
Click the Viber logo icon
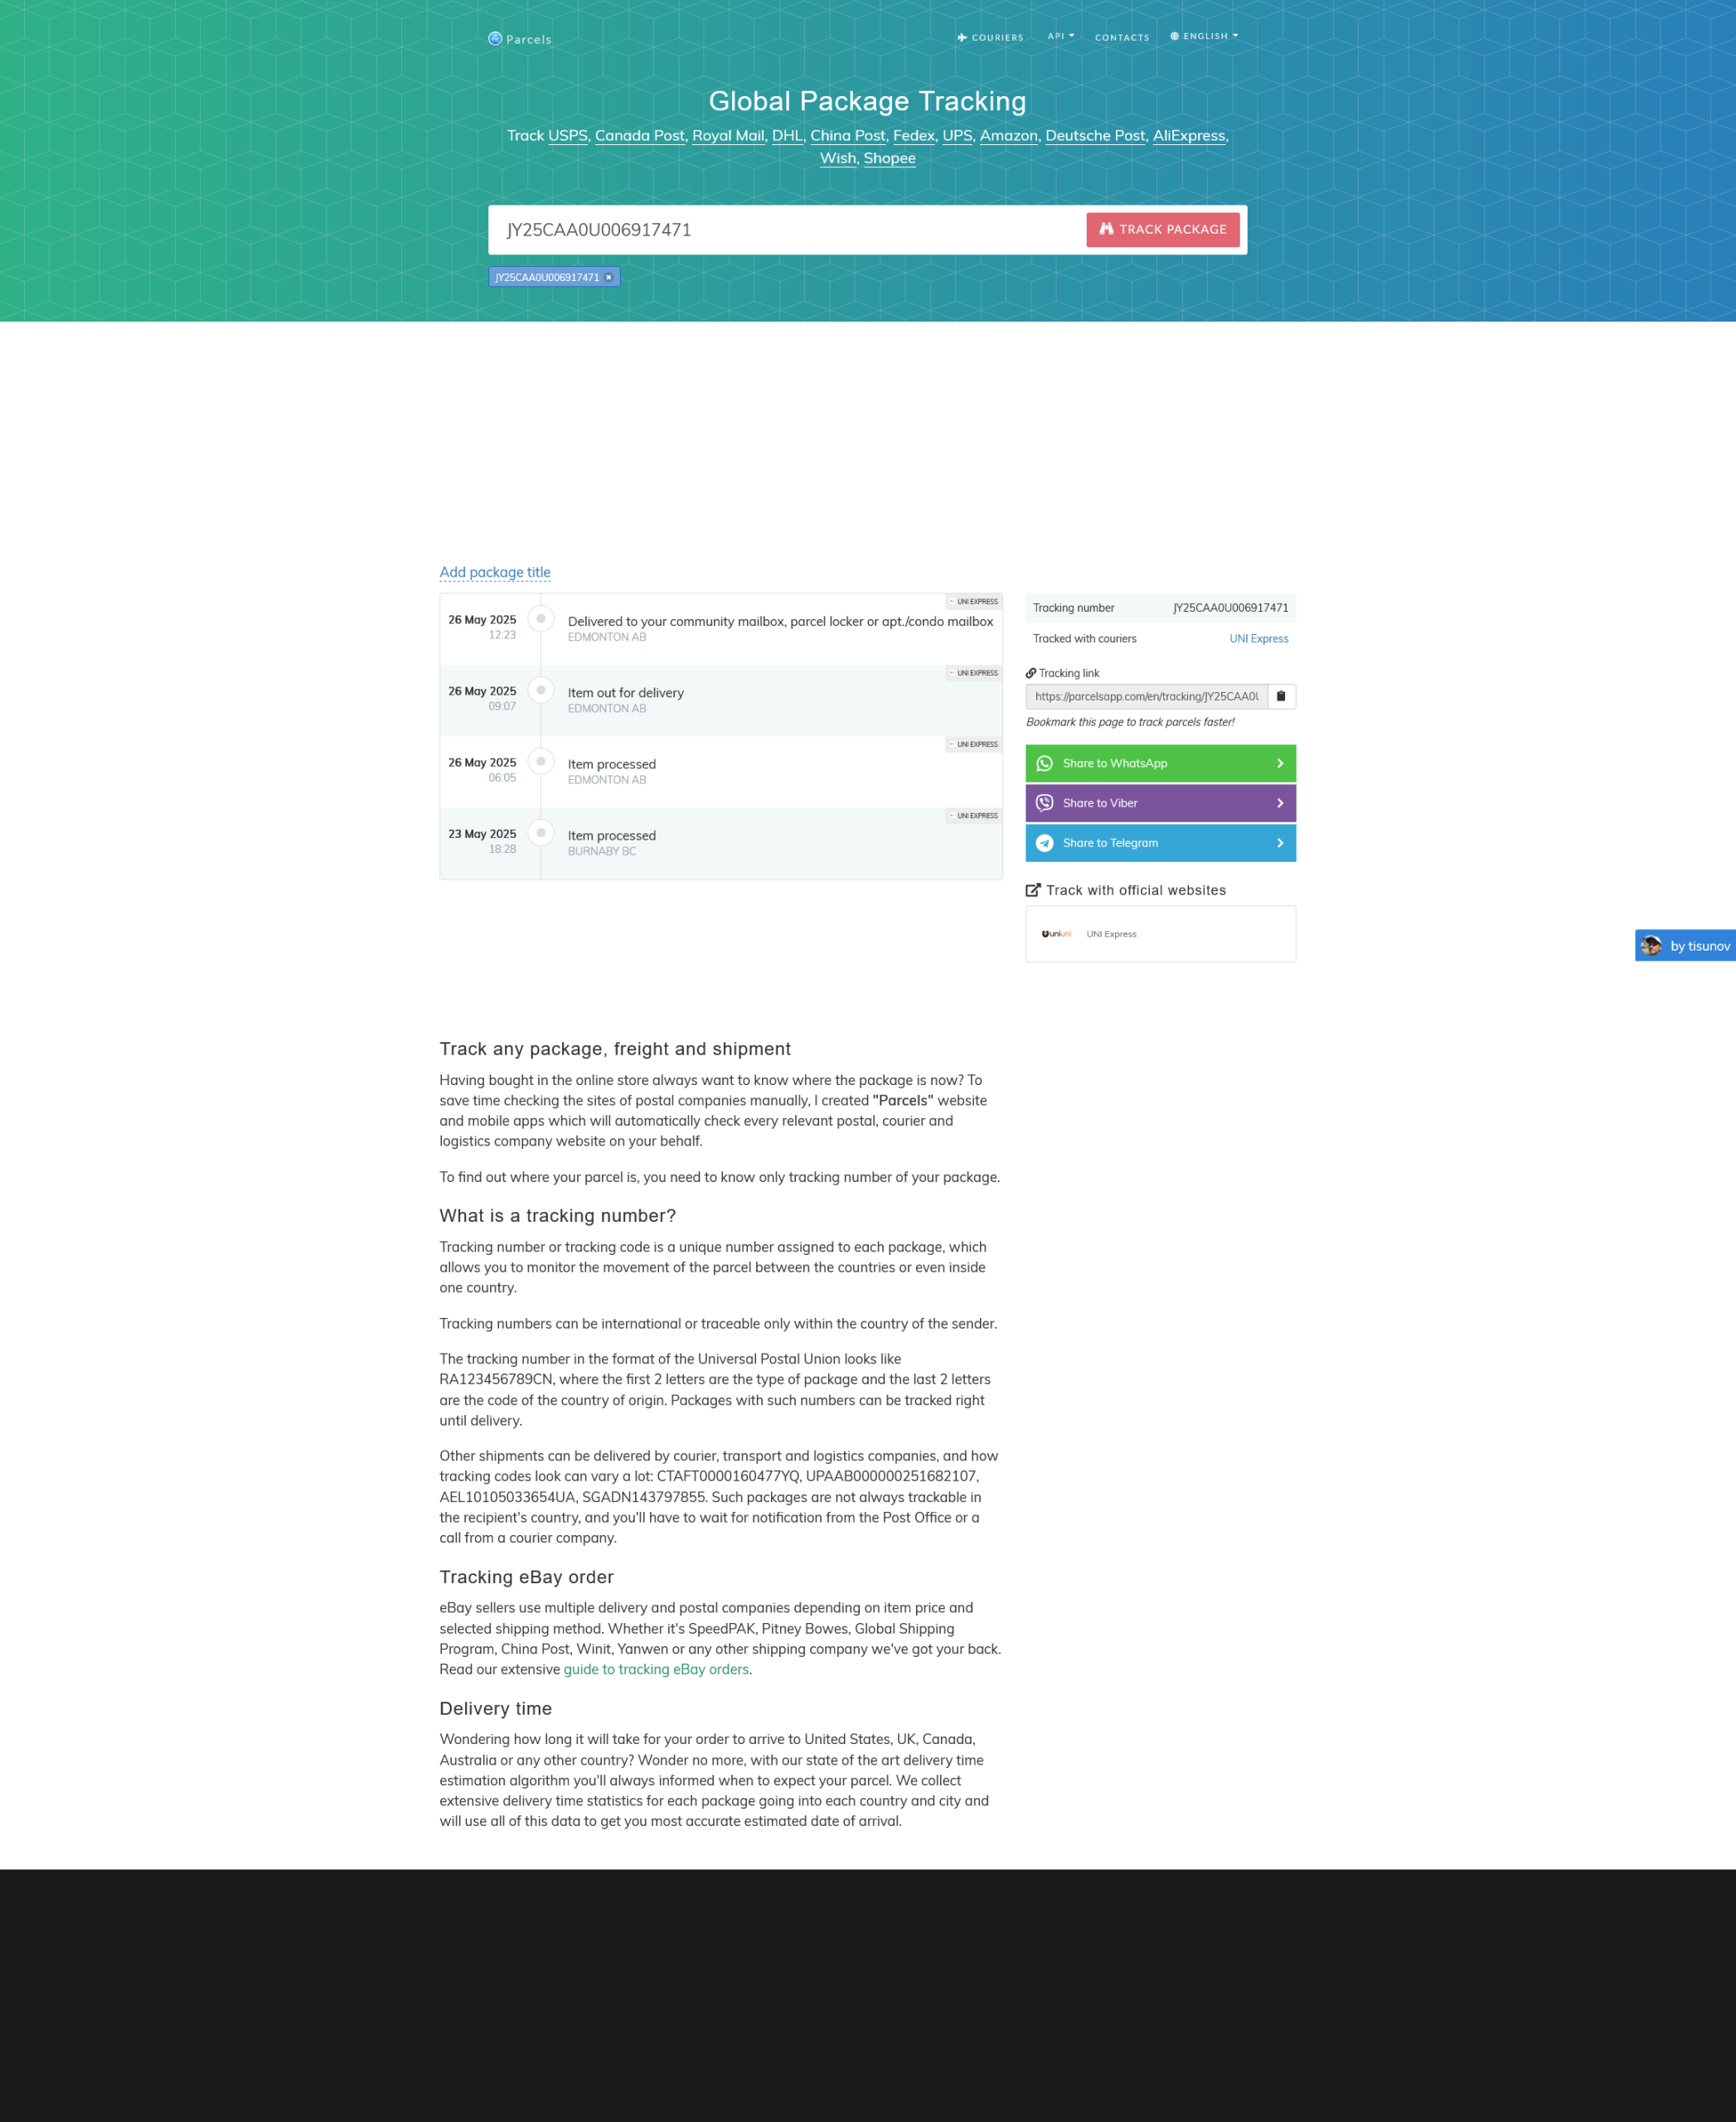pyautogui.click(x=1044, y=803)
